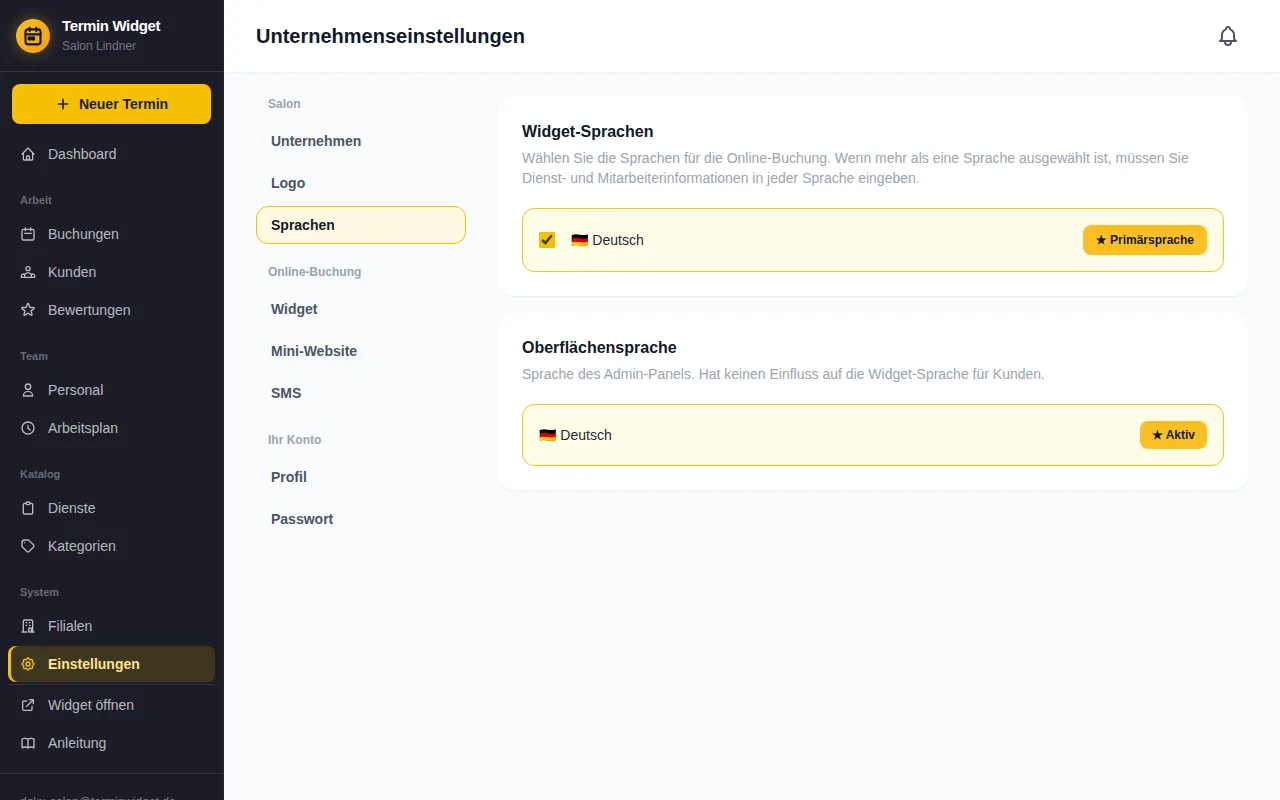
Task: Create a new appointment with Neuer Termin
Action: click(x=111, y=104)
